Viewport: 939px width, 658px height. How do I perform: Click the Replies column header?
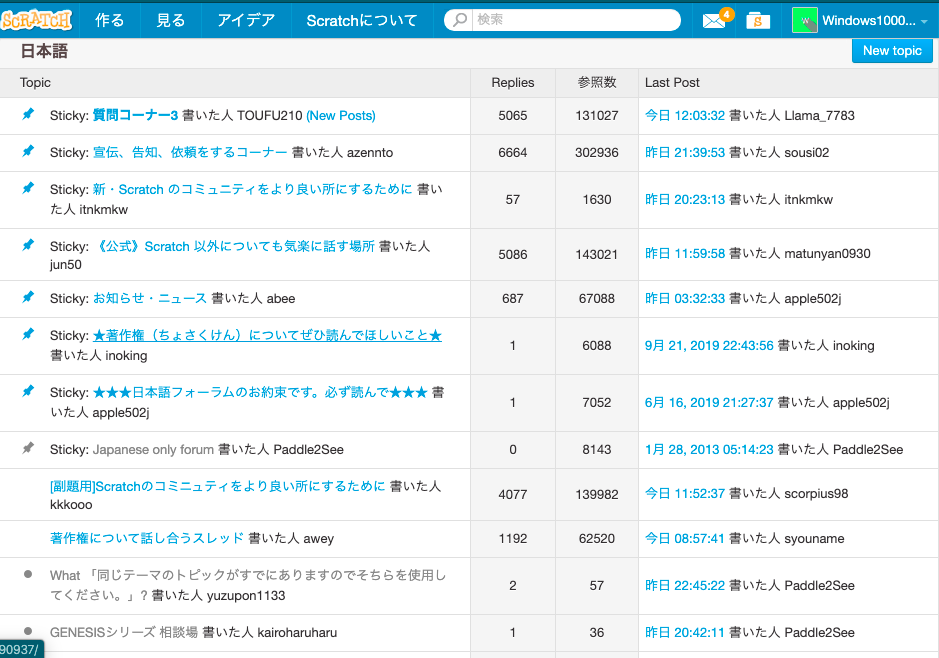[x=513, y=83]
